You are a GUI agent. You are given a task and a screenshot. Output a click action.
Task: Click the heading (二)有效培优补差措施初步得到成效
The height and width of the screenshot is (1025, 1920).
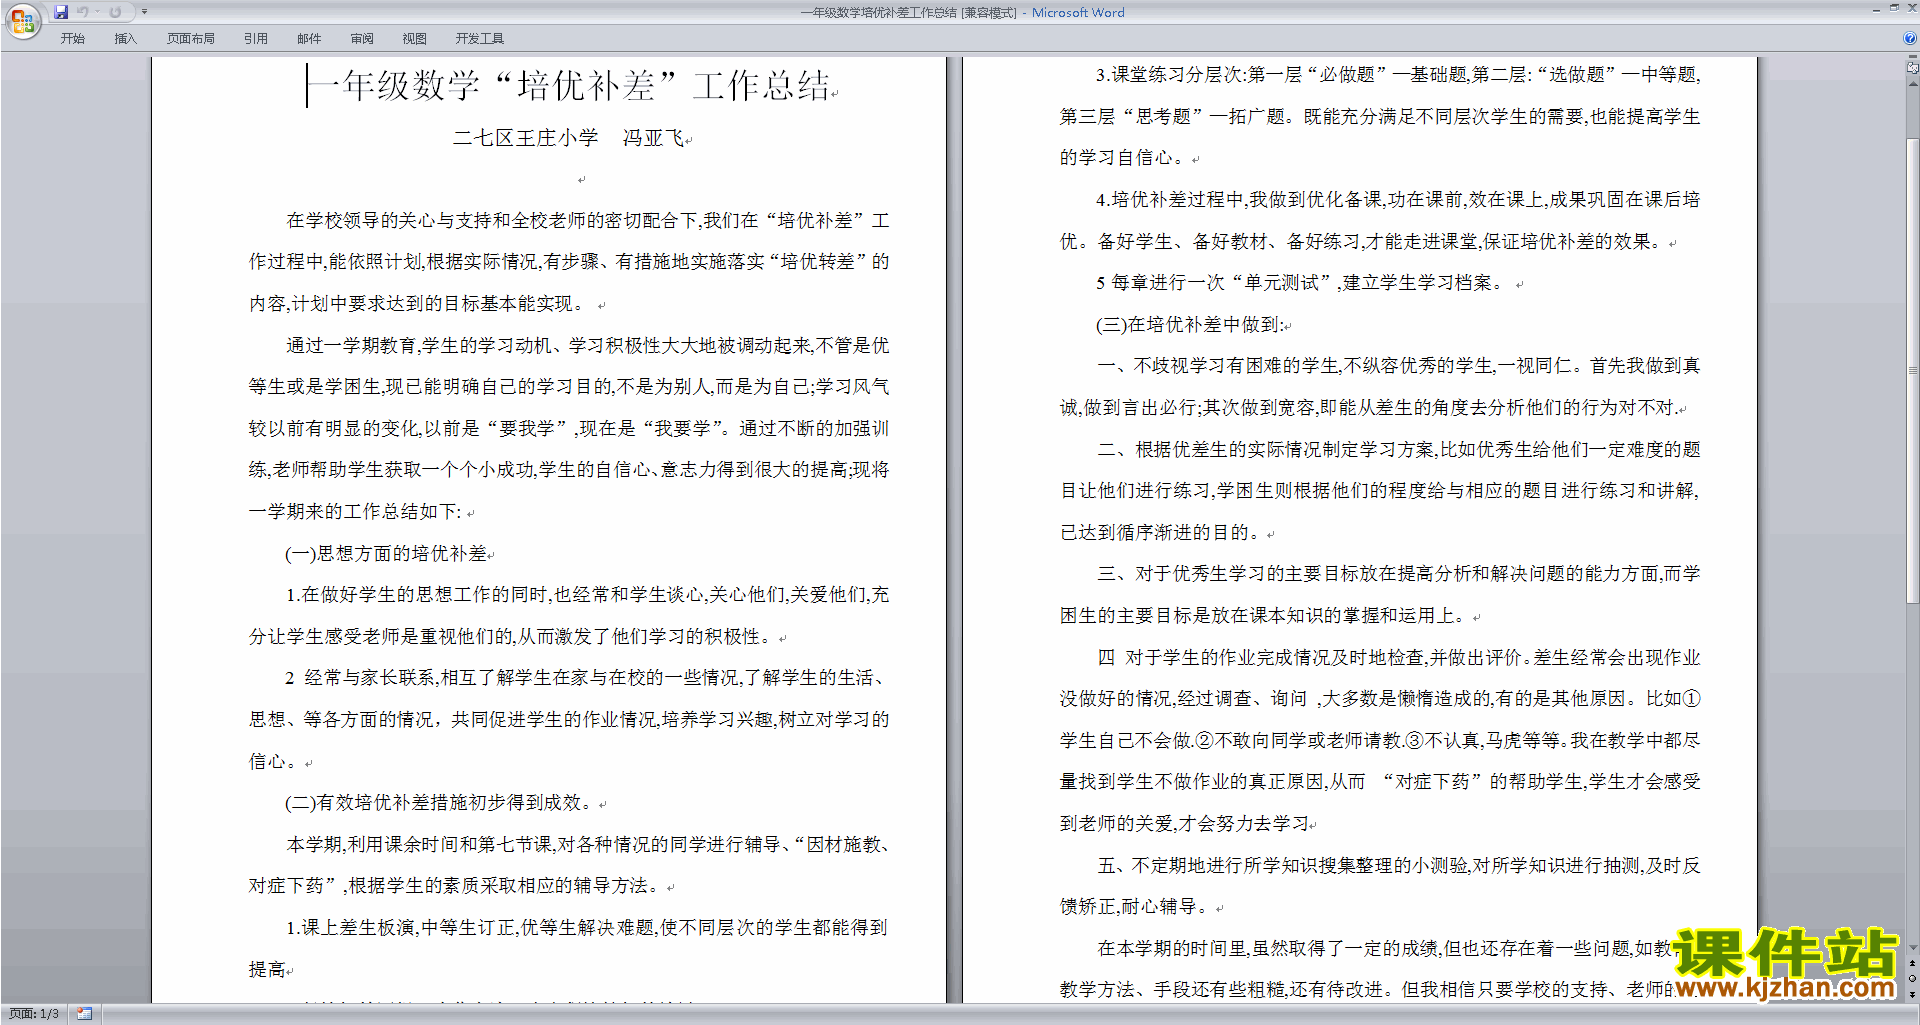443,802
